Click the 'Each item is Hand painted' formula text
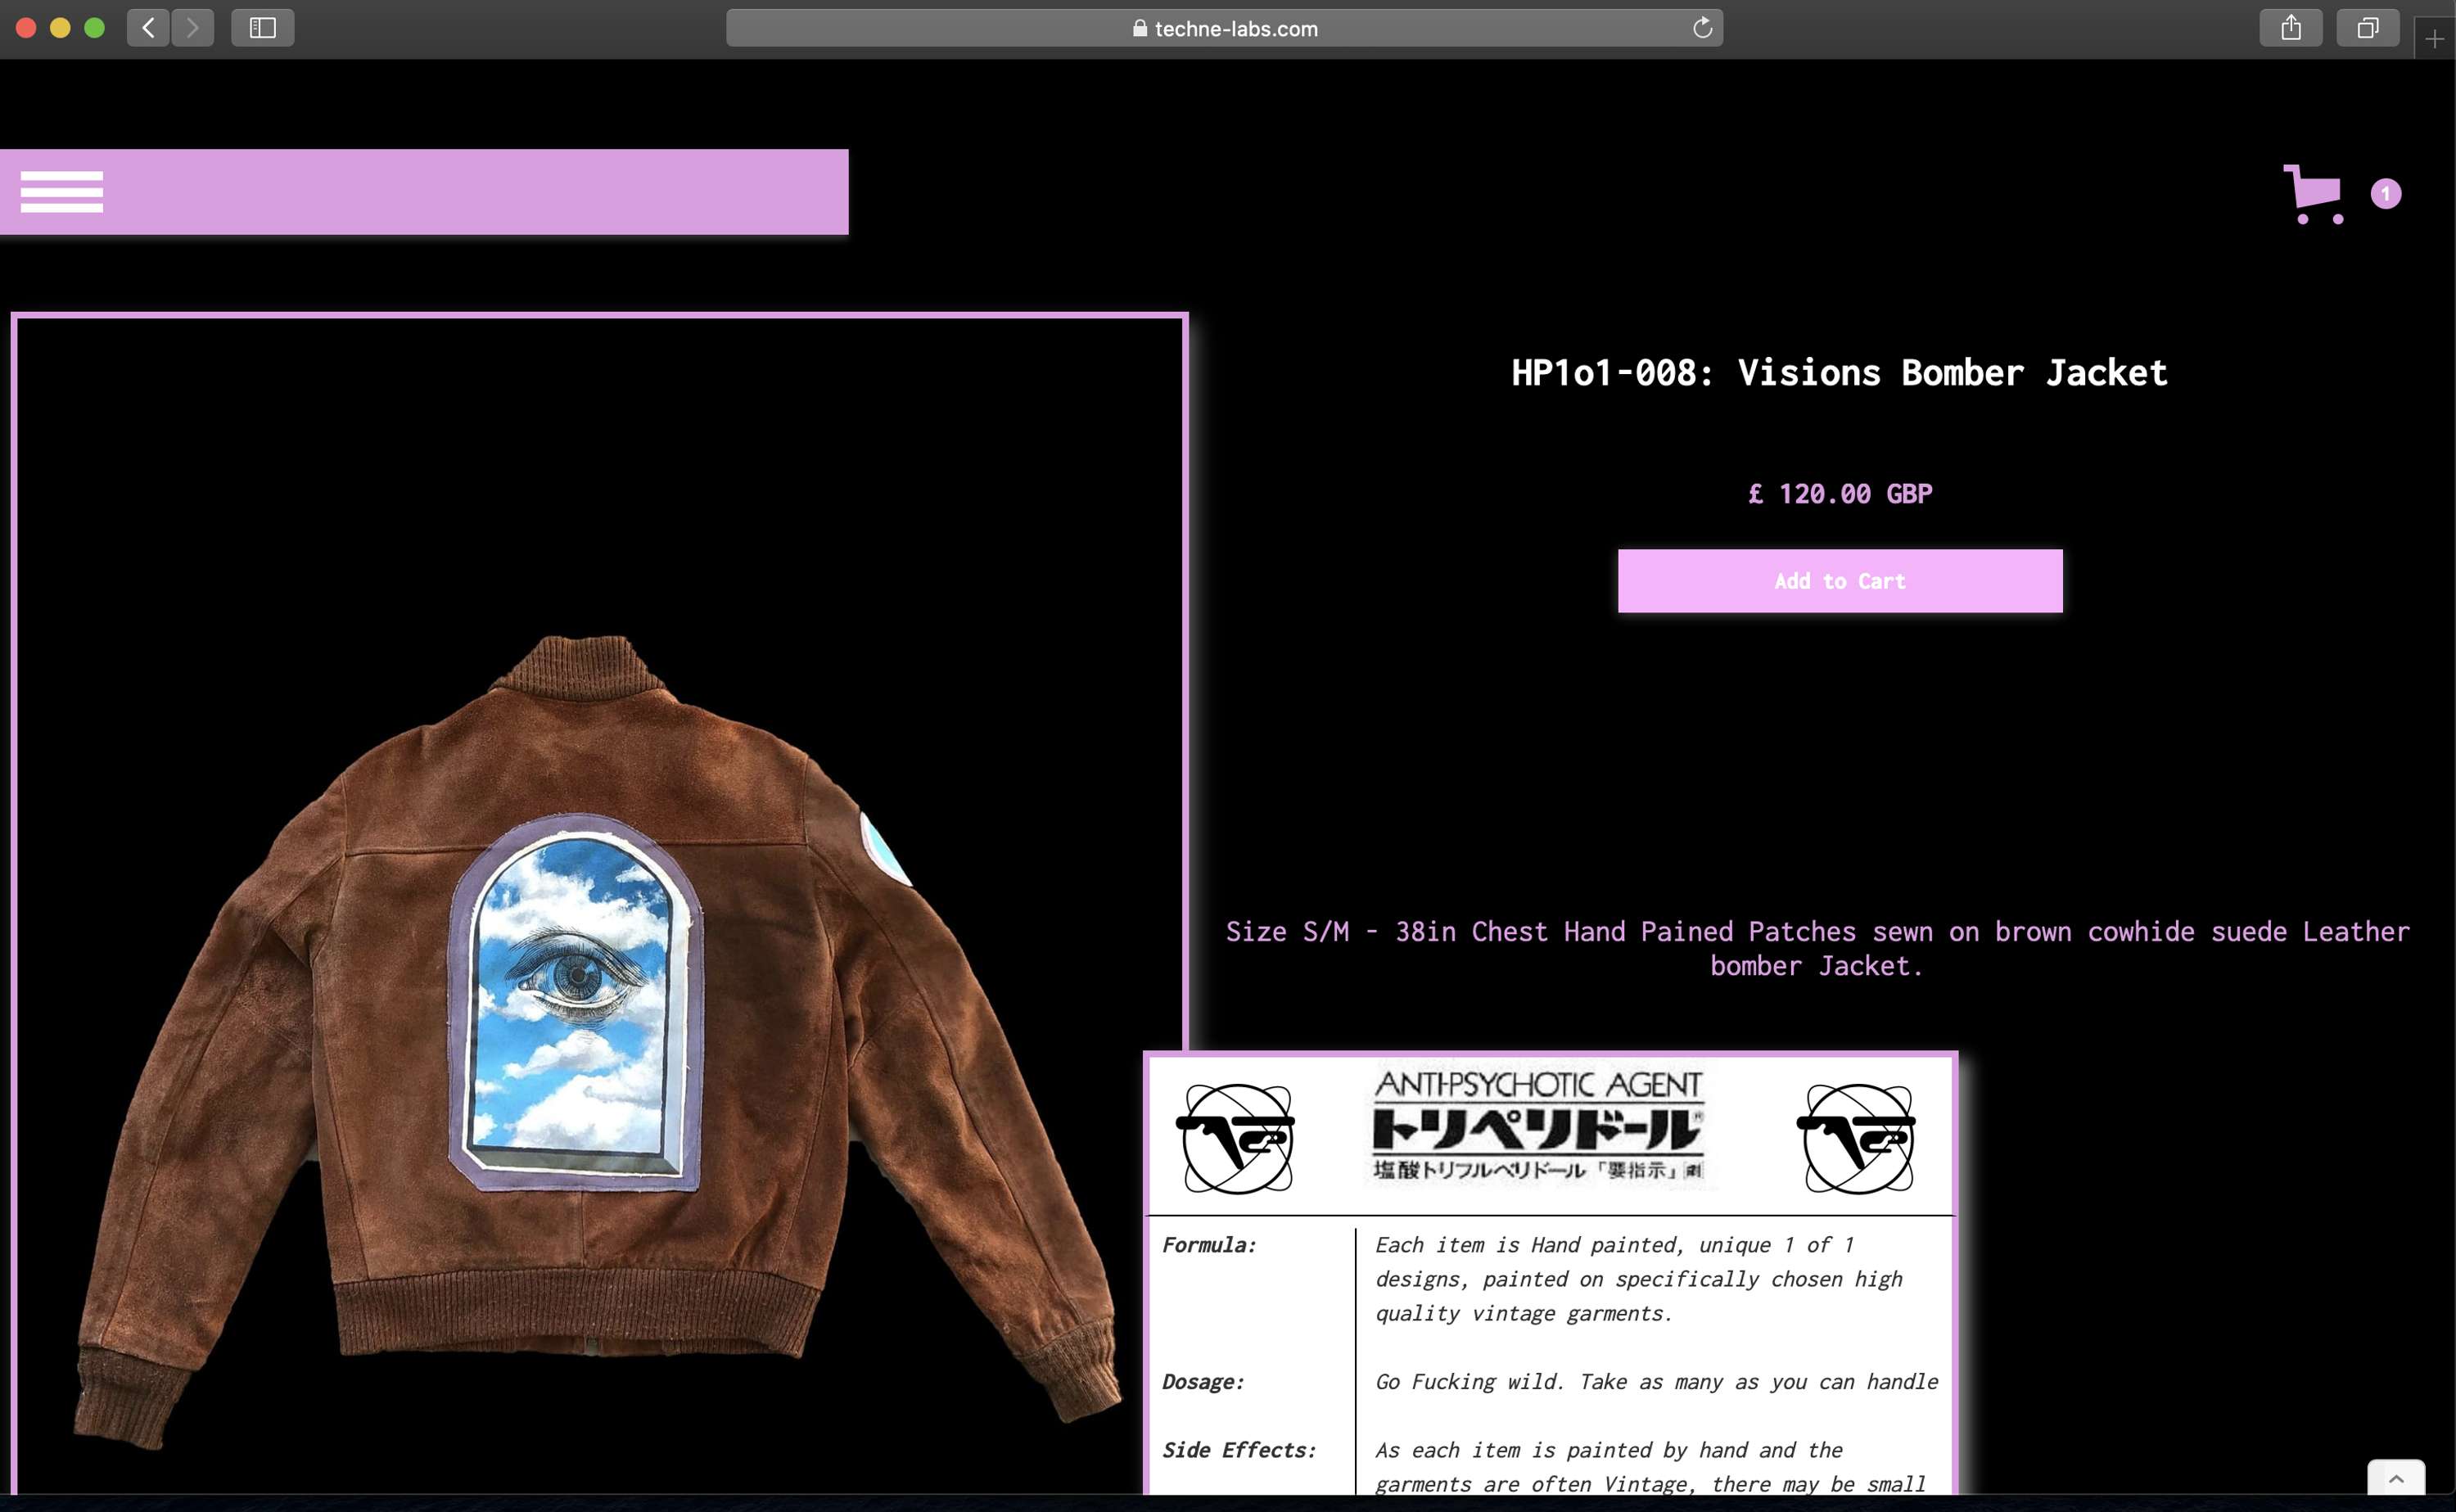The height and width of the screenshot is (1512, 2456). [x=1638, y=1279]
